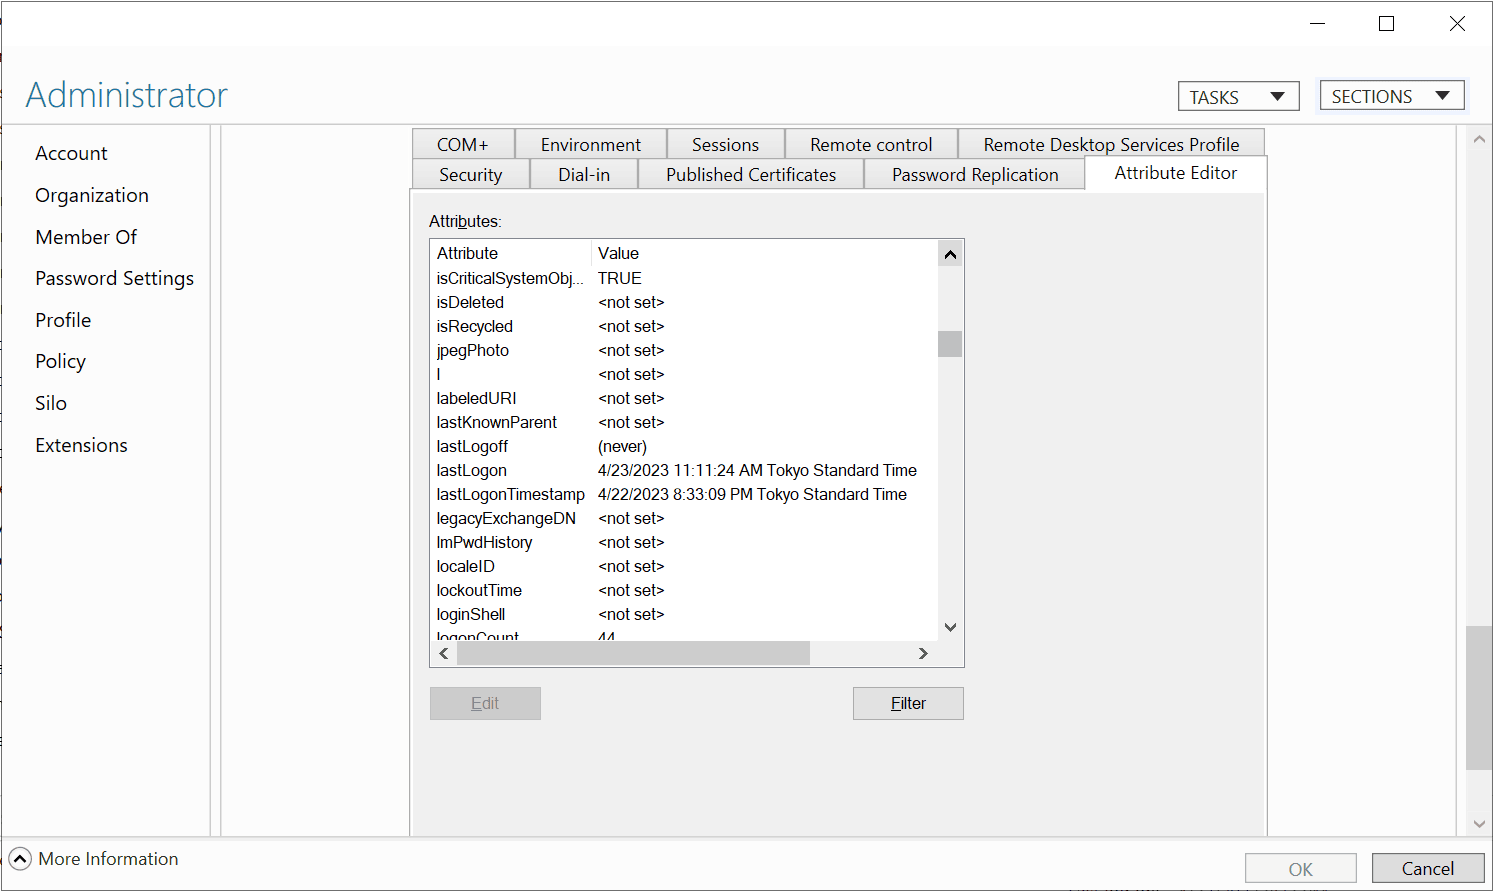Select the Password Replication tab
This screenshot has height=891, width=1493.
click(x=975, y=175)
